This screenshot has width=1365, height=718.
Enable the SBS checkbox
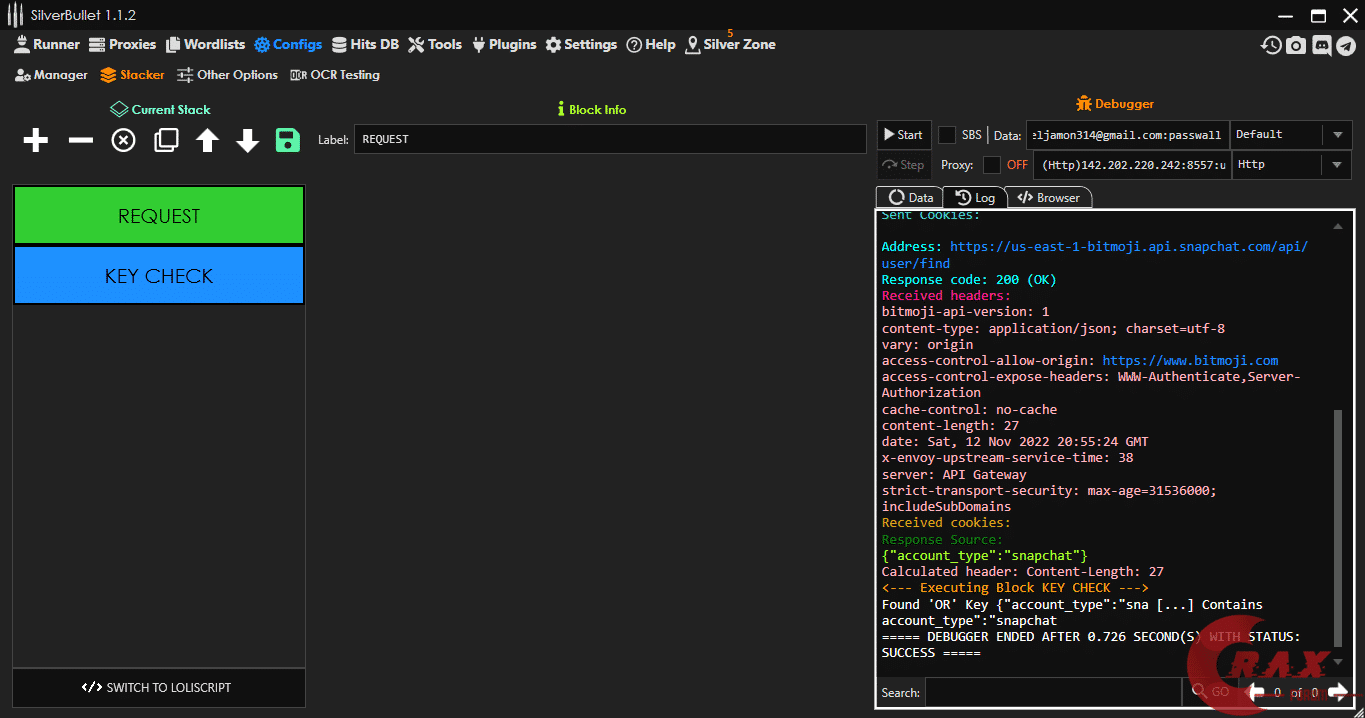(947, 135)
